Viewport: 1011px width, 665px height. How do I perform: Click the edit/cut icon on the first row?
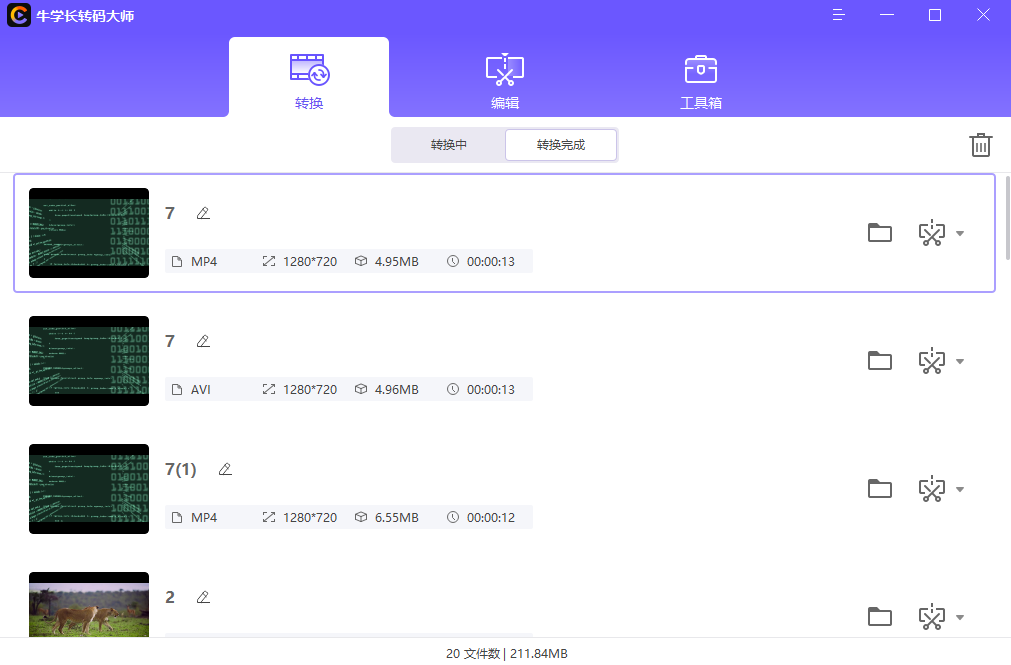932,232
